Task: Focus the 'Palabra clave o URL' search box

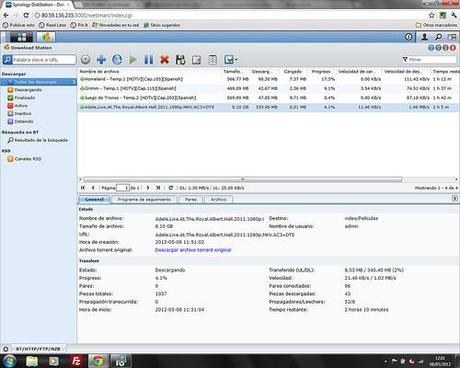Action: pyautogui.click(x=44, y=60)
